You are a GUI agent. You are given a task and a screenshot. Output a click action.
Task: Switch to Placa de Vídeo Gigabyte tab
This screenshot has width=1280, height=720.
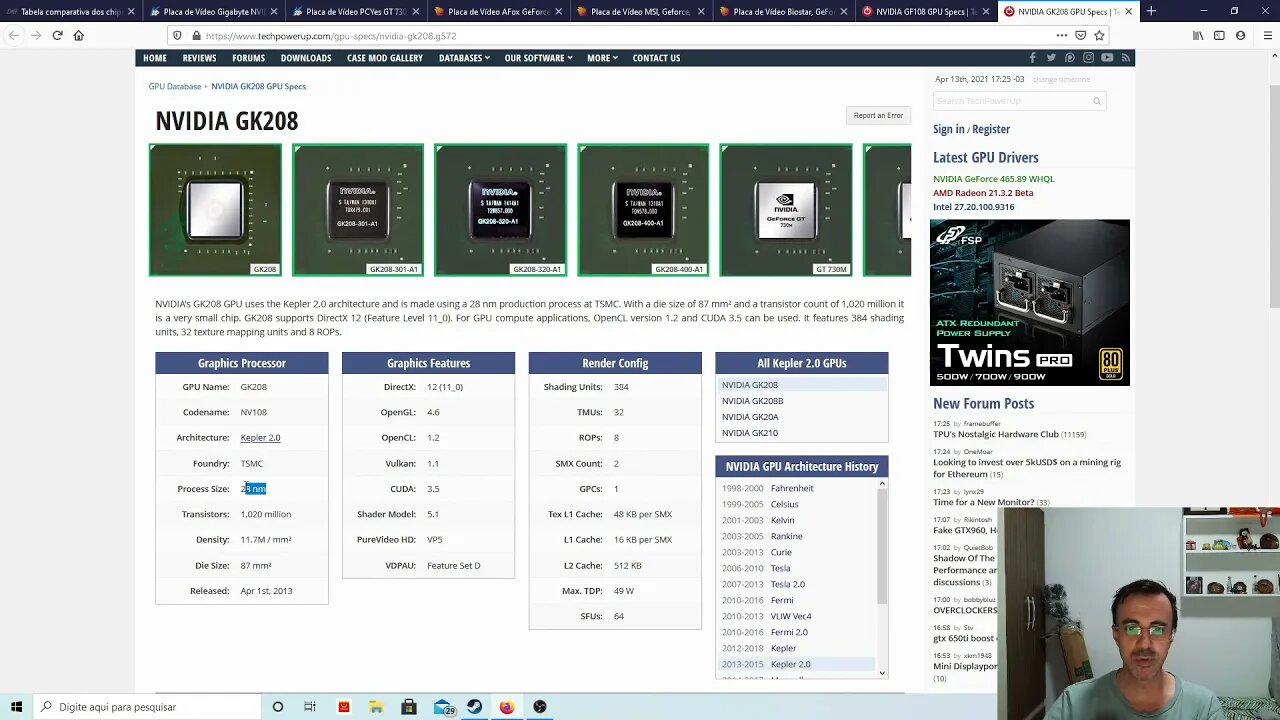213,12
